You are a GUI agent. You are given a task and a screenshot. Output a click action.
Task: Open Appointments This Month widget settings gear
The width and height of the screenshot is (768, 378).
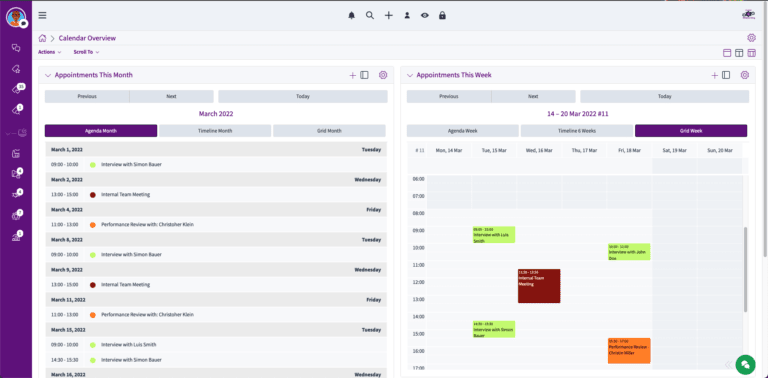[x=383, y=75]
